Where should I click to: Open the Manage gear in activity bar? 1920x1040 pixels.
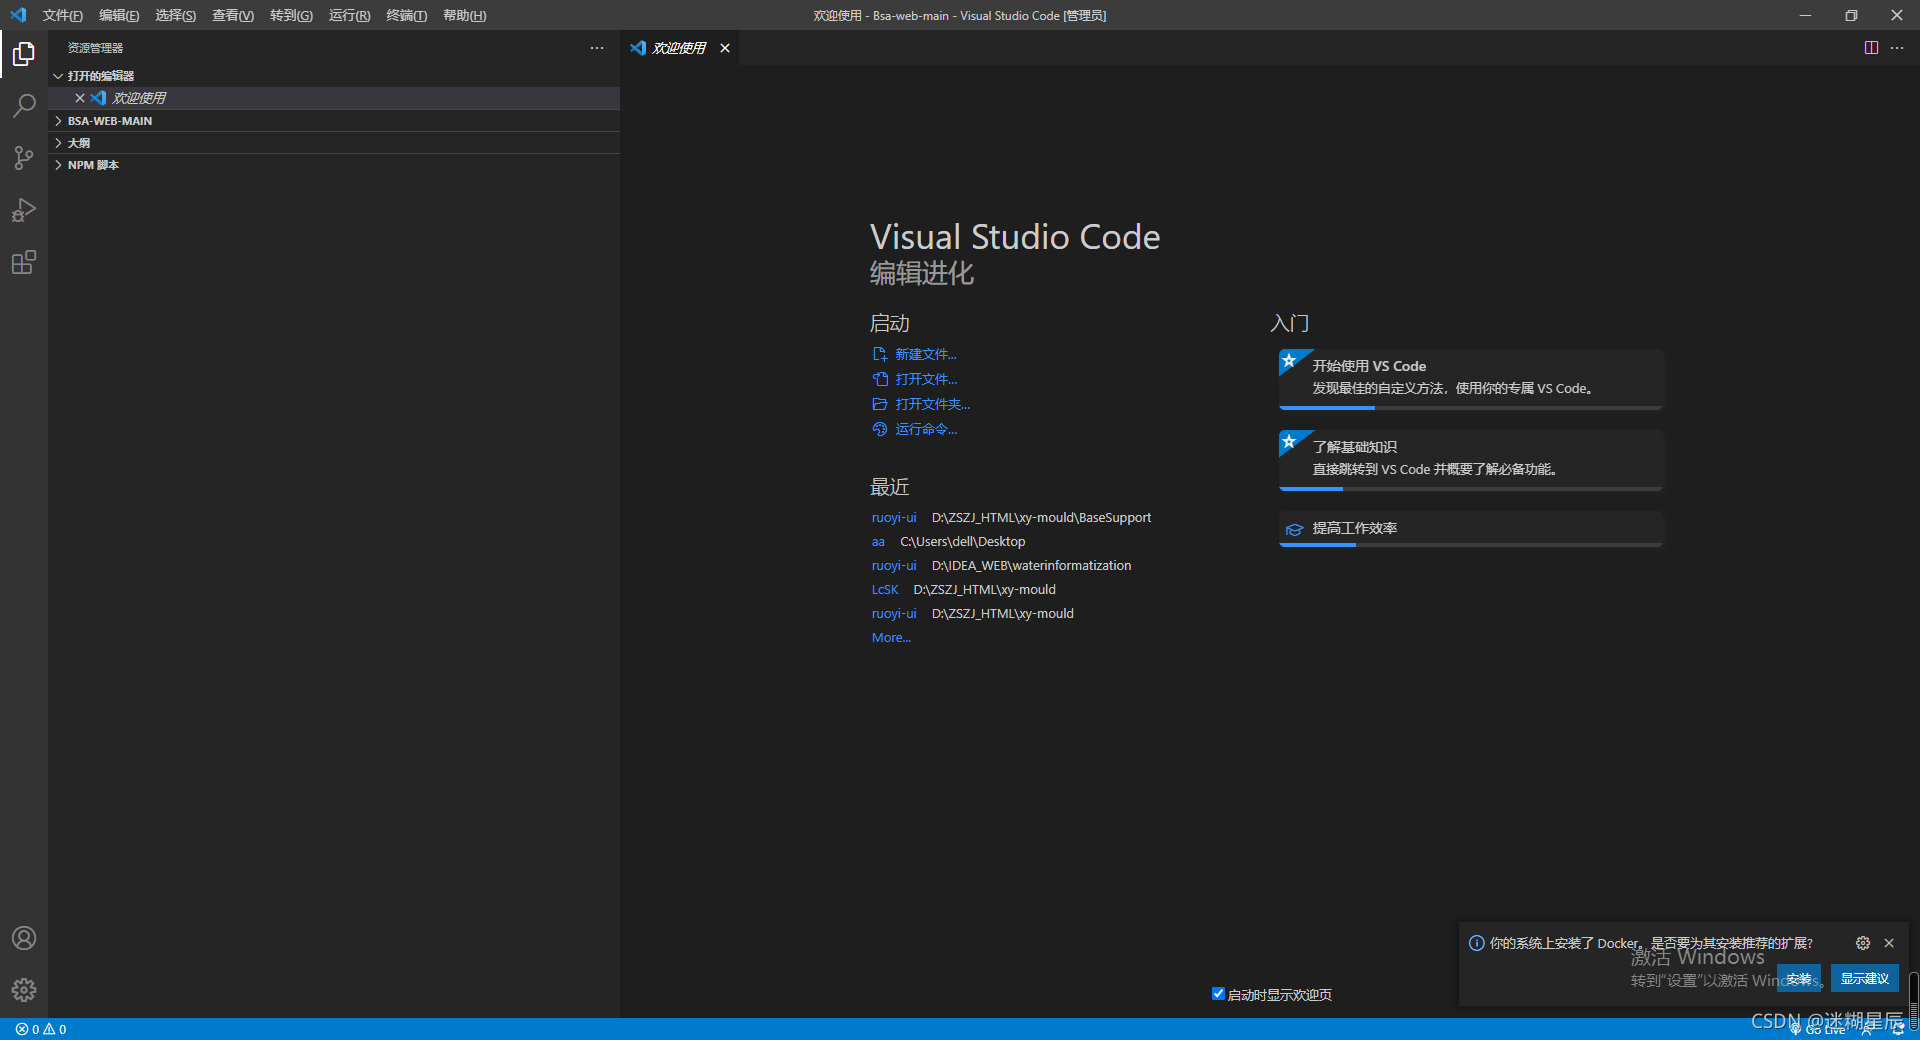pyautogui.click(x=24, y=990)
